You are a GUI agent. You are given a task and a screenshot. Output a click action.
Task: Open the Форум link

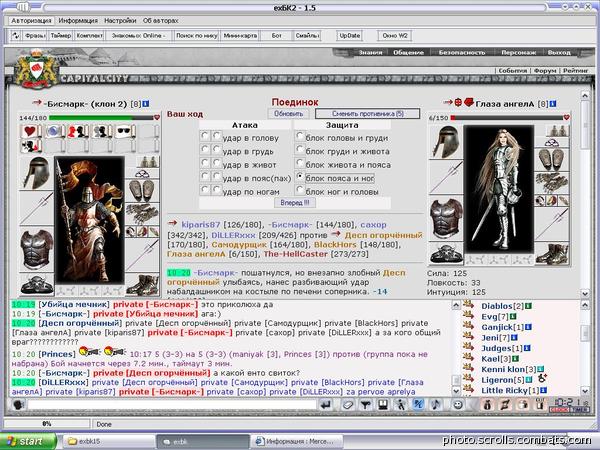545,71
